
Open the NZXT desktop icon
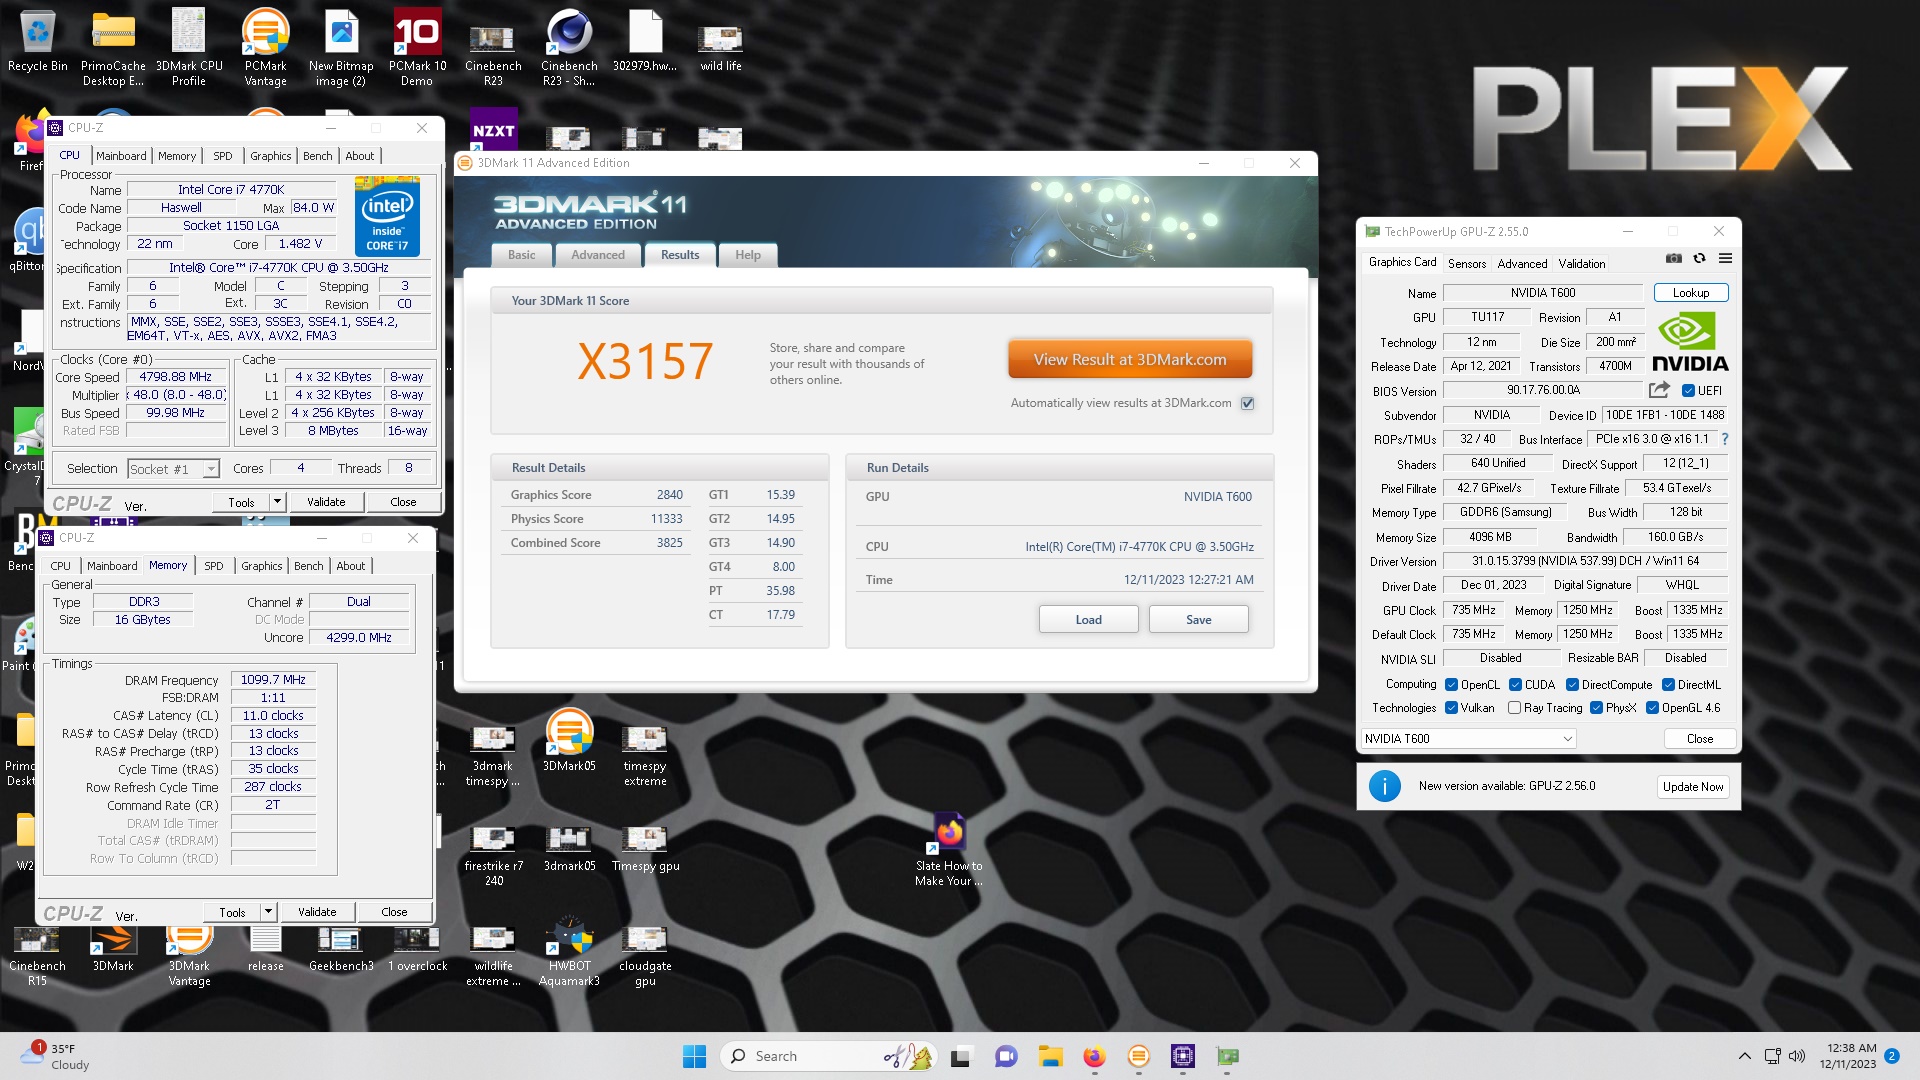[493, 130]
